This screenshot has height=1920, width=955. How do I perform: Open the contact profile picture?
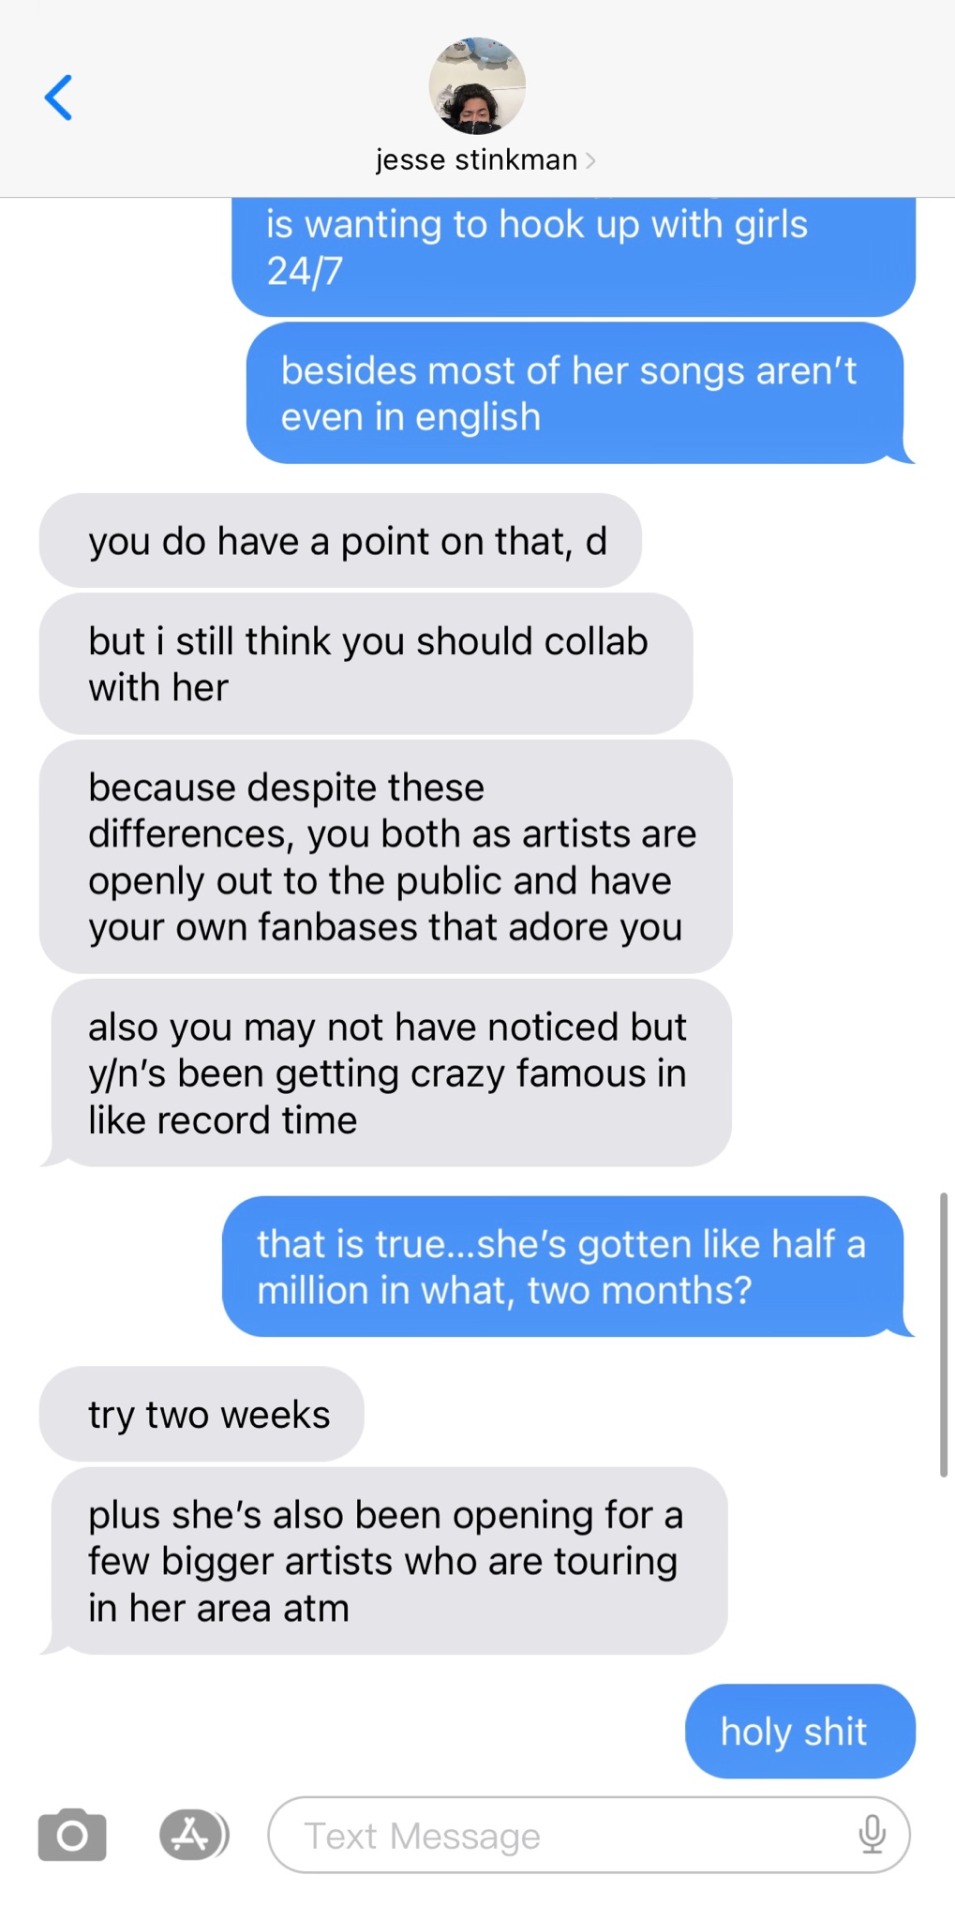click(477, 86)
